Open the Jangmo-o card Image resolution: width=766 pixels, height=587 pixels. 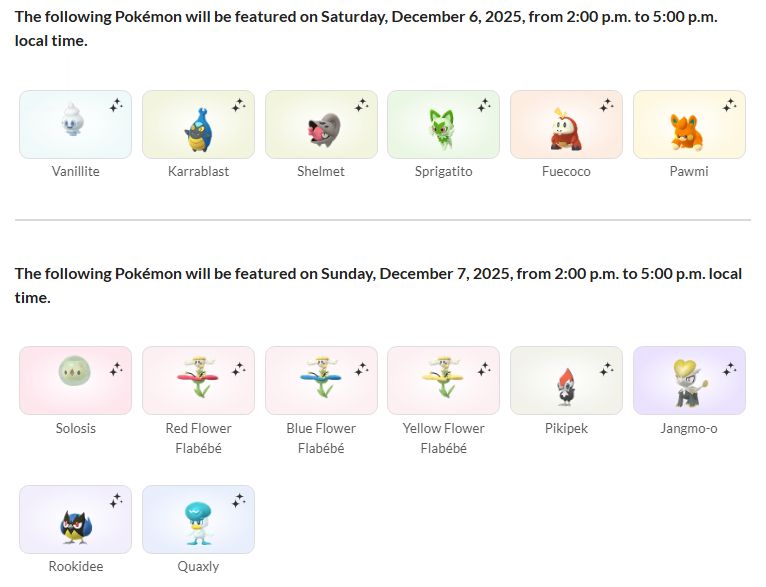pos(689,380)
